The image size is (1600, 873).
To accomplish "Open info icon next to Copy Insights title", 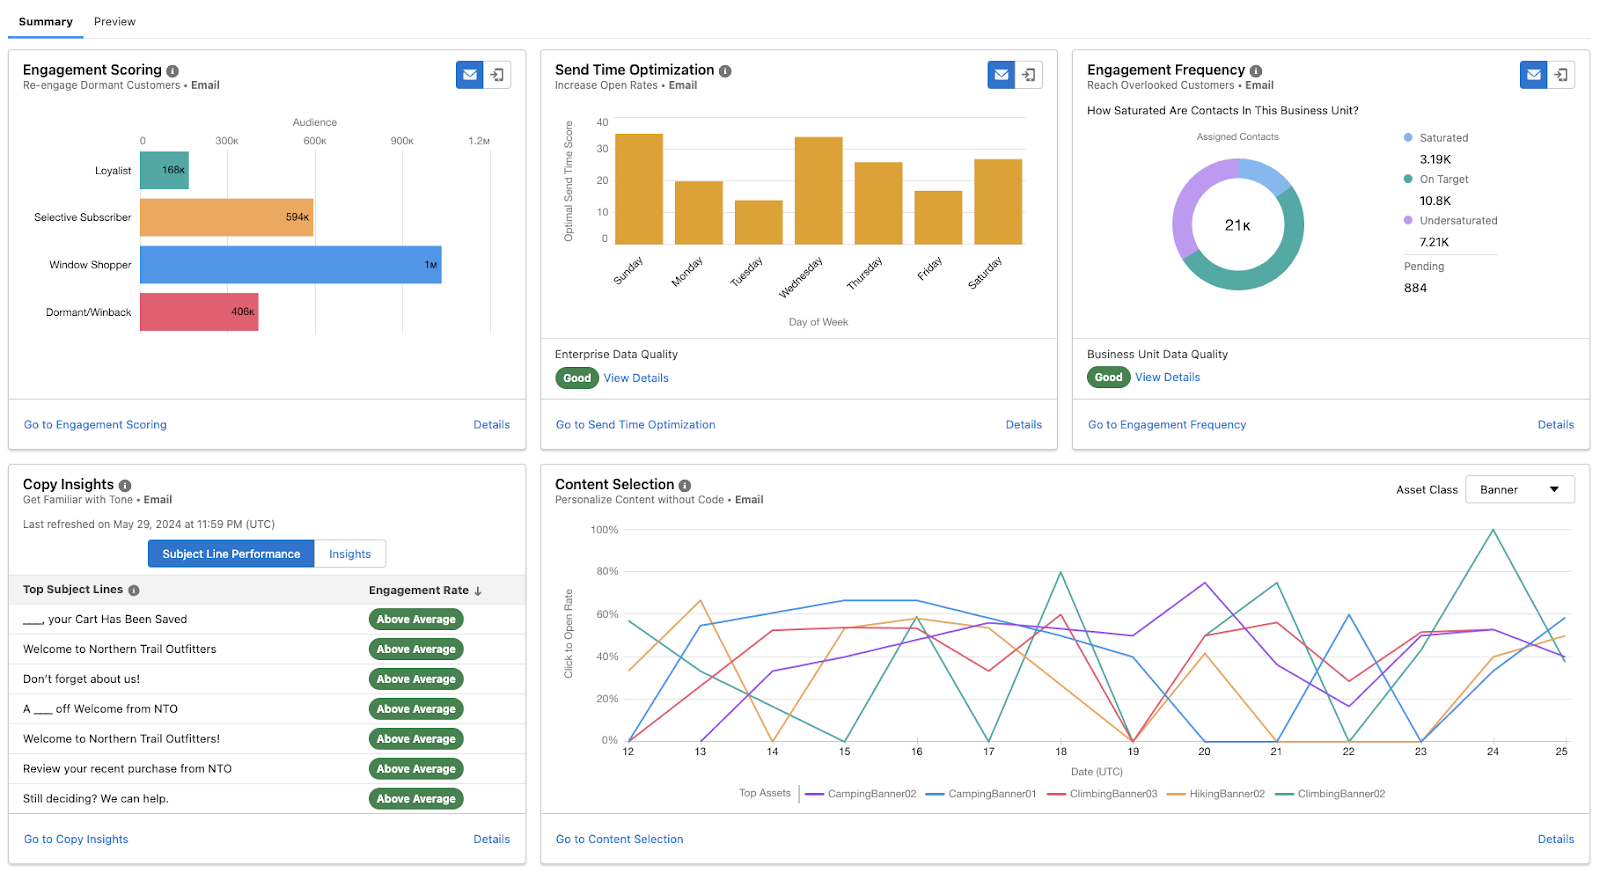I will coord(125,486).
